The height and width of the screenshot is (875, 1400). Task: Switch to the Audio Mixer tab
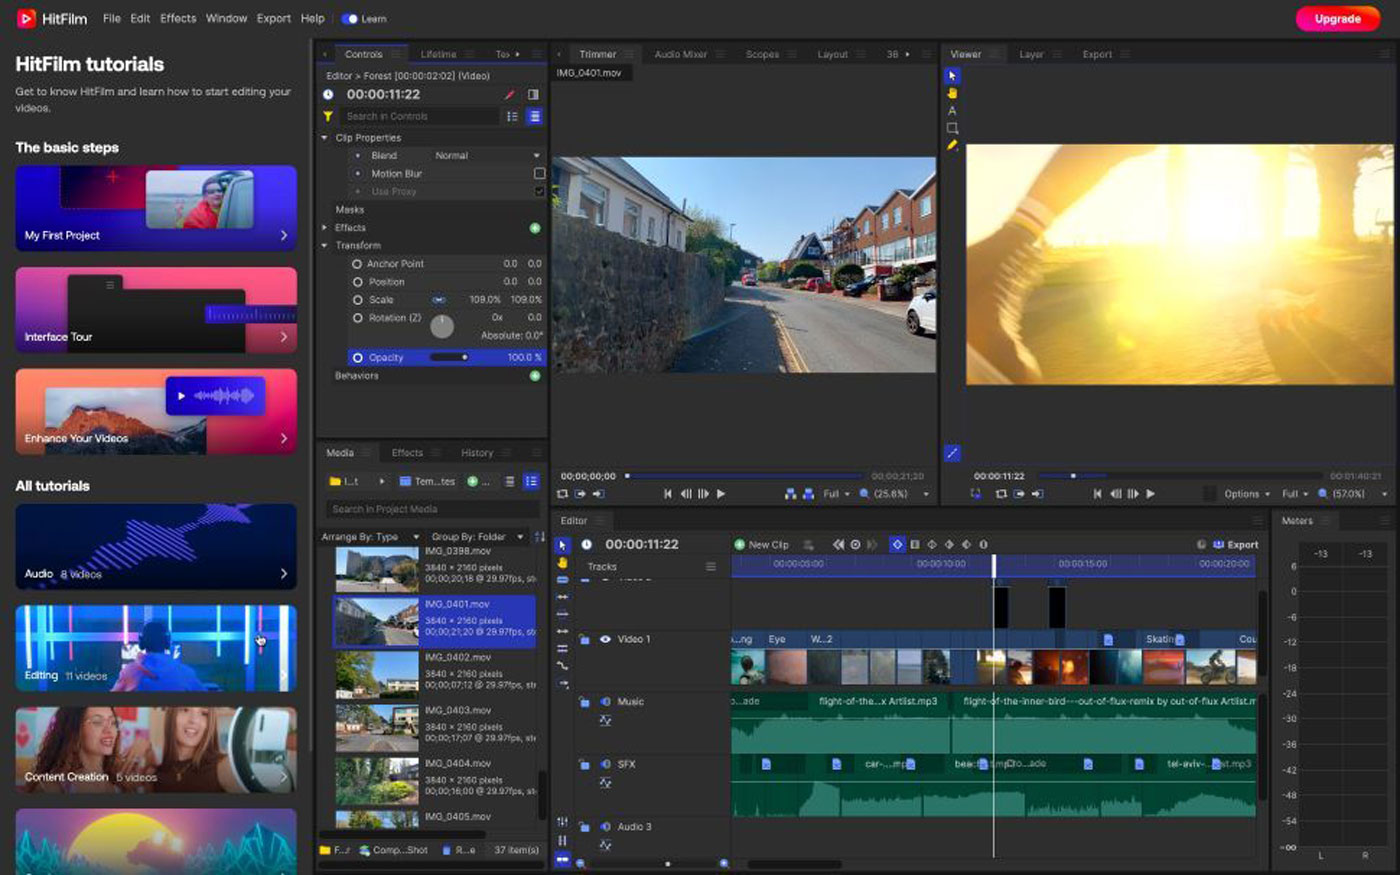point(680,55)
